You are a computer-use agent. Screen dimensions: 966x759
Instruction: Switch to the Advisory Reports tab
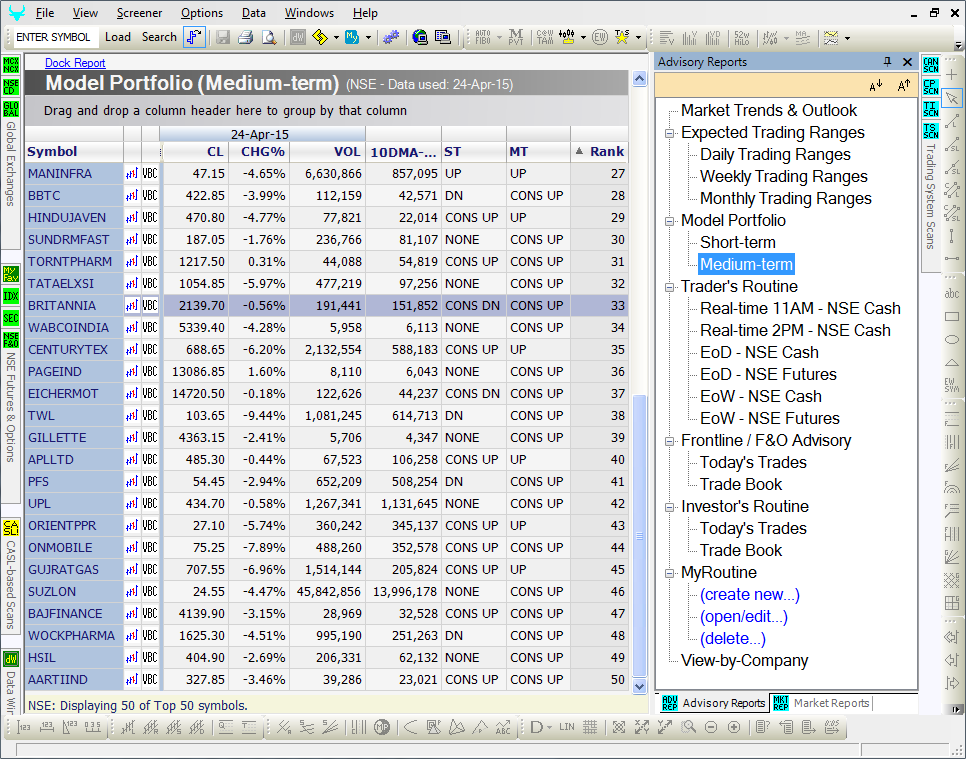(x=714, y=703)
